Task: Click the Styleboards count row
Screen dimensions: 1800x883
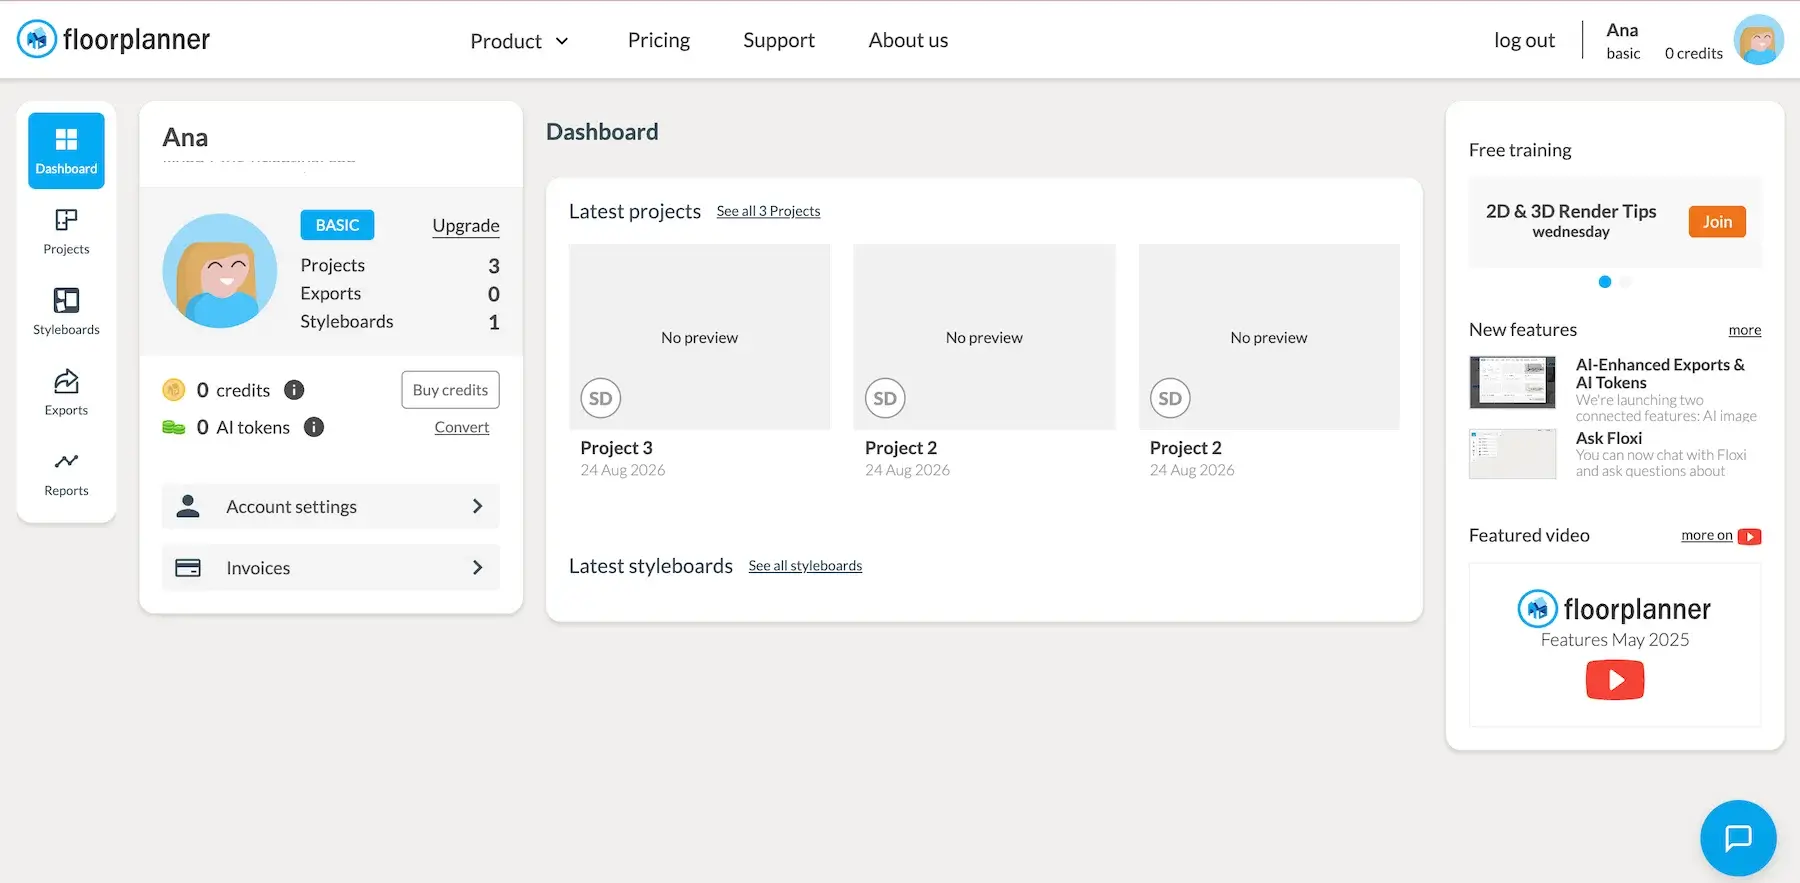Action: click(x=400, y=322)
